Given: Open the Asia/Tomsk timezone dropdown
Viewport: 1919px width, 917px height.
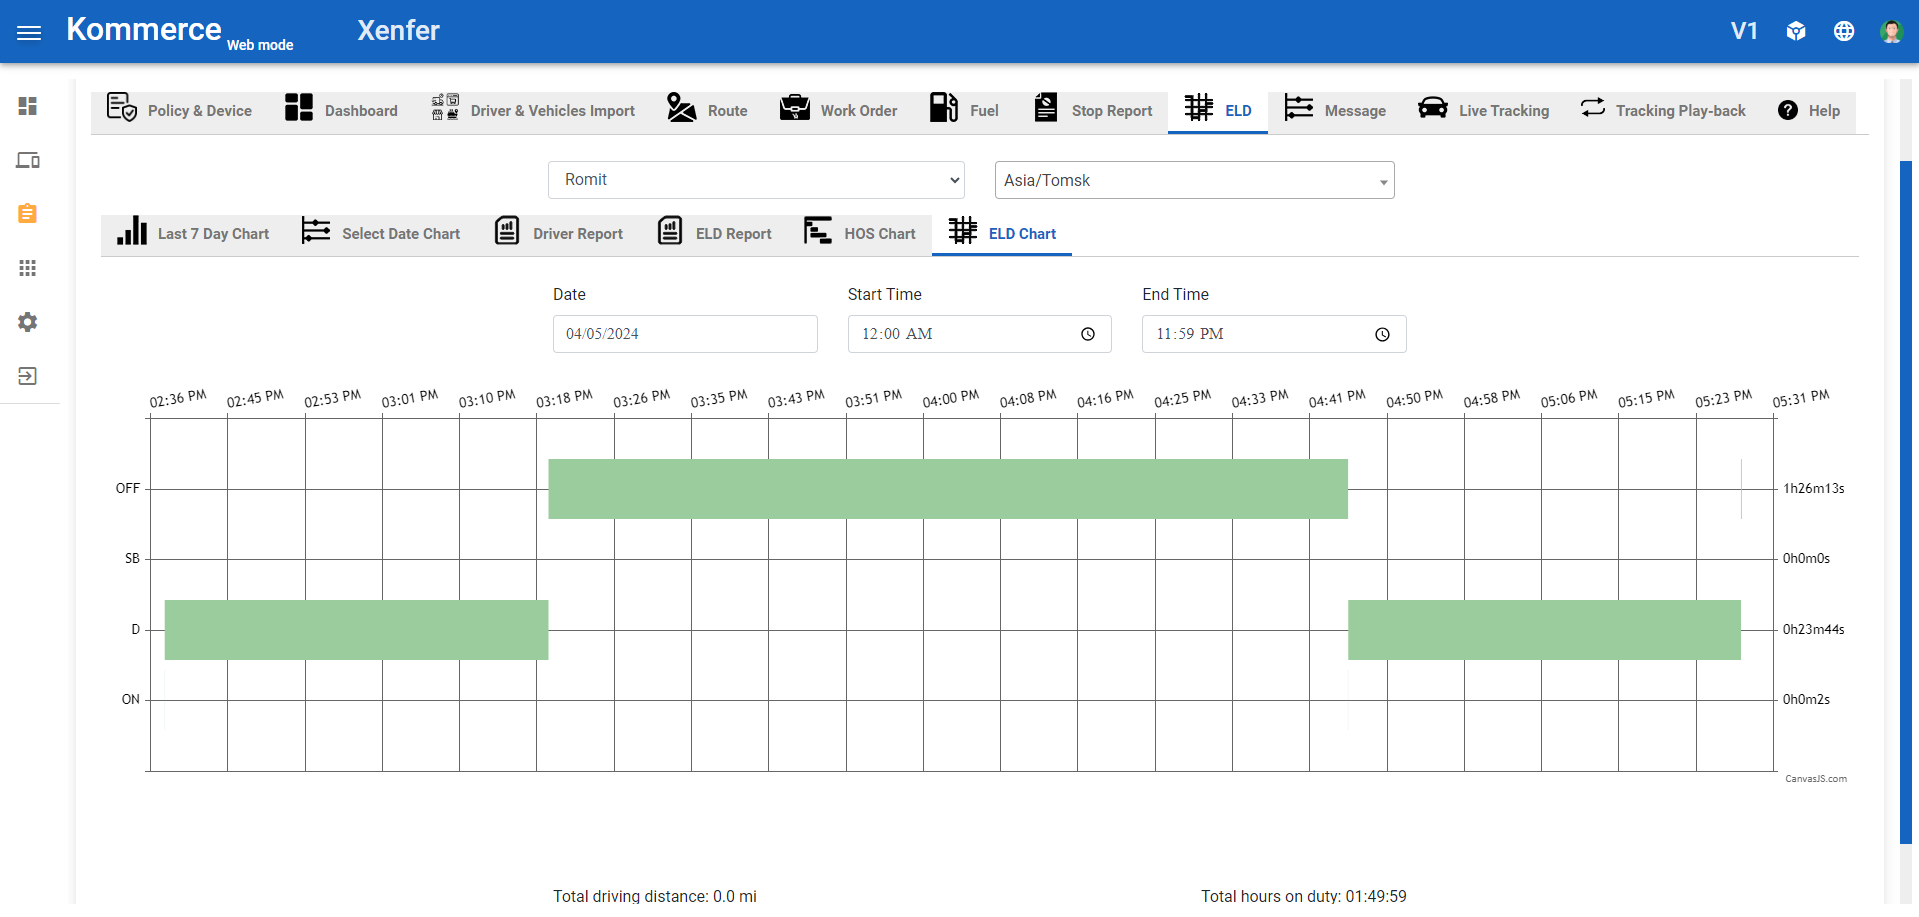Looking at the screenshot, I should 1194,181.
